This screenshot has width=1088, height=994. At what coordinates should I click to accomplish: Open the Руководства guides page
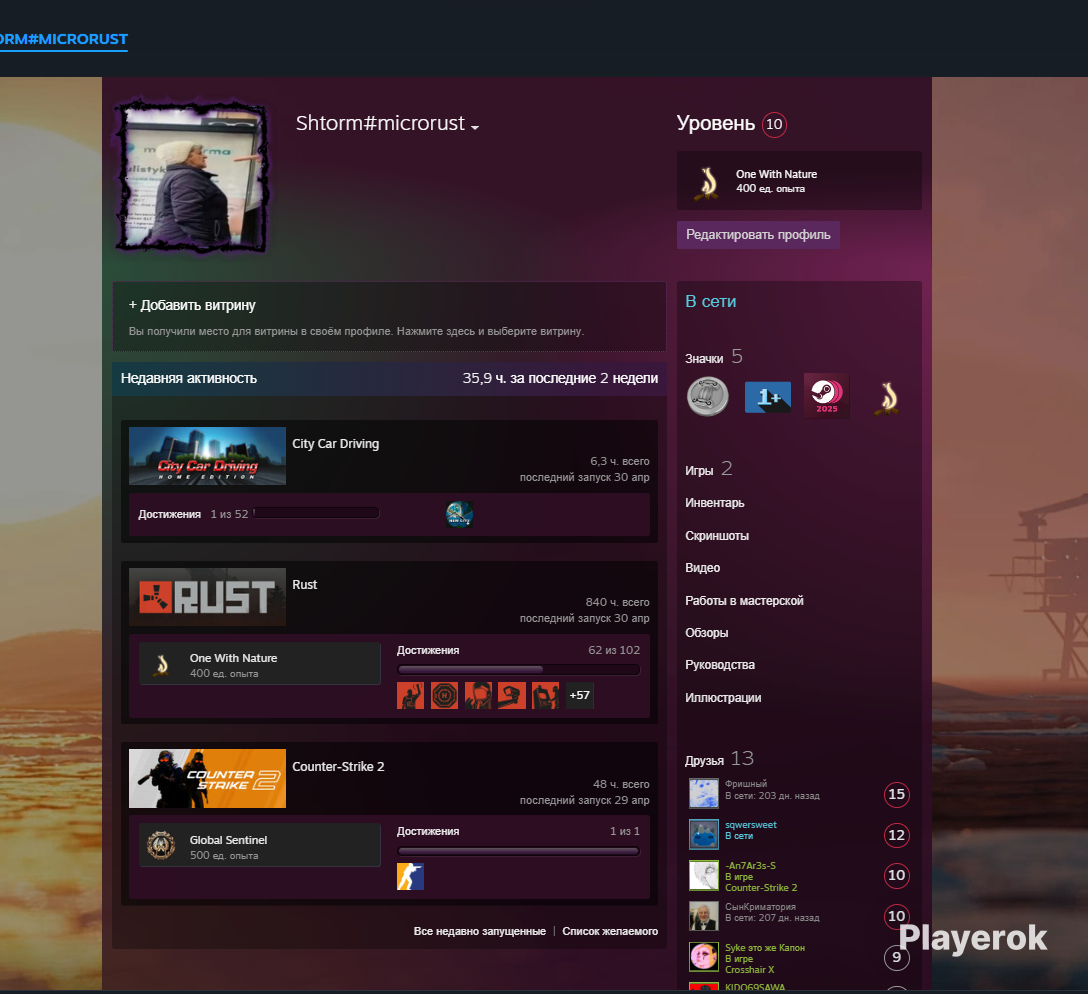click(720, 665)
